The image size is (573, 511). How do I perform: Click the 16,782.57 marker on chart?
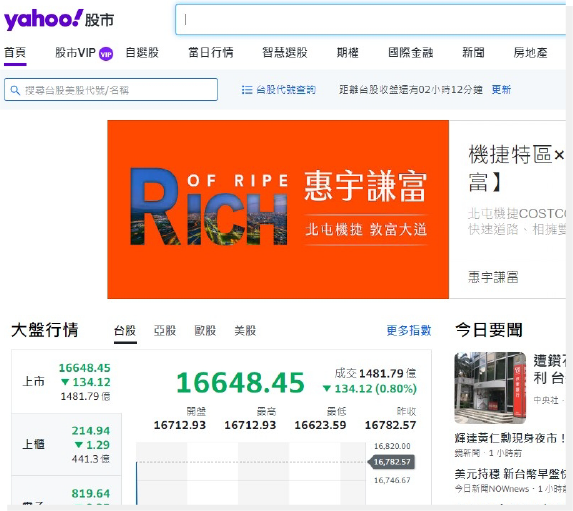coord(391,462)
